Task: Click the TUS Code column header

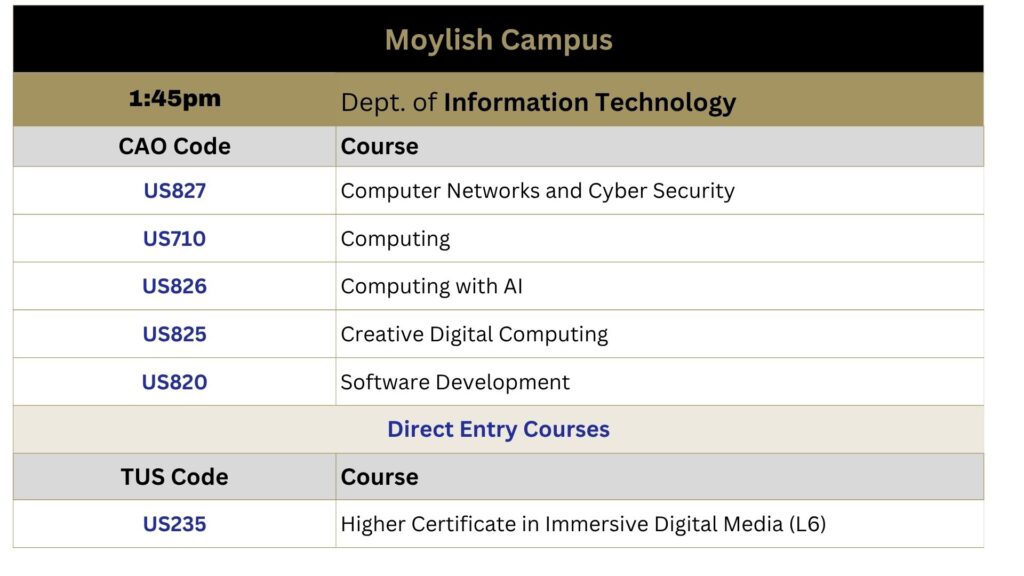Action: pos(174,477)
